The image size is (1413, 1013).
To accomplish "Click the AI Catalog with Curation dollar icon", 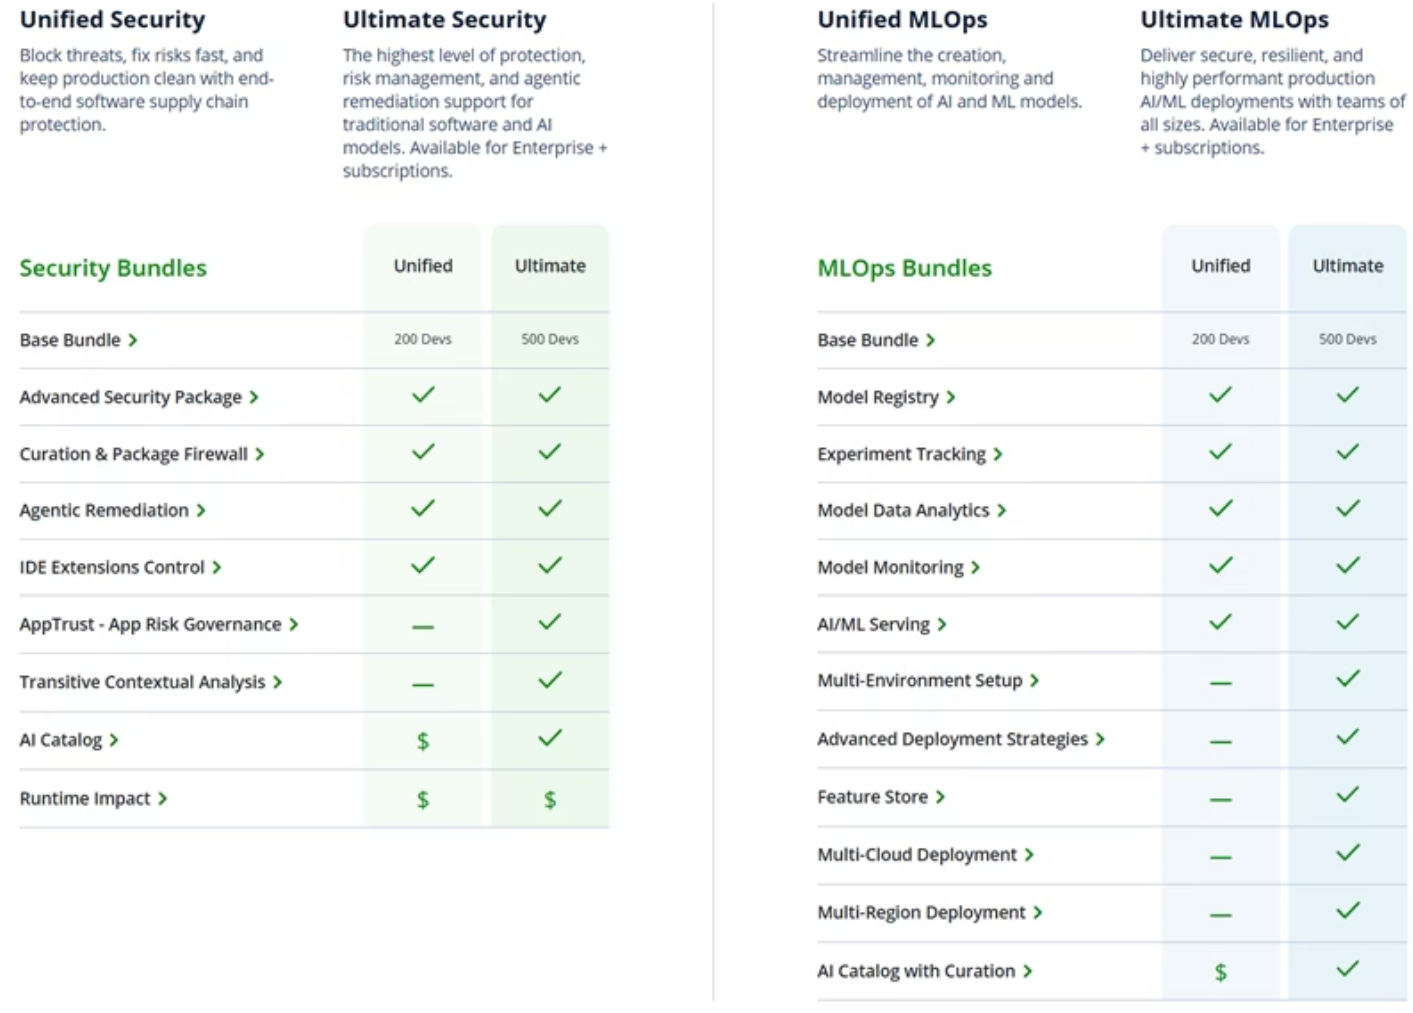I will [x=1220, y=972].
